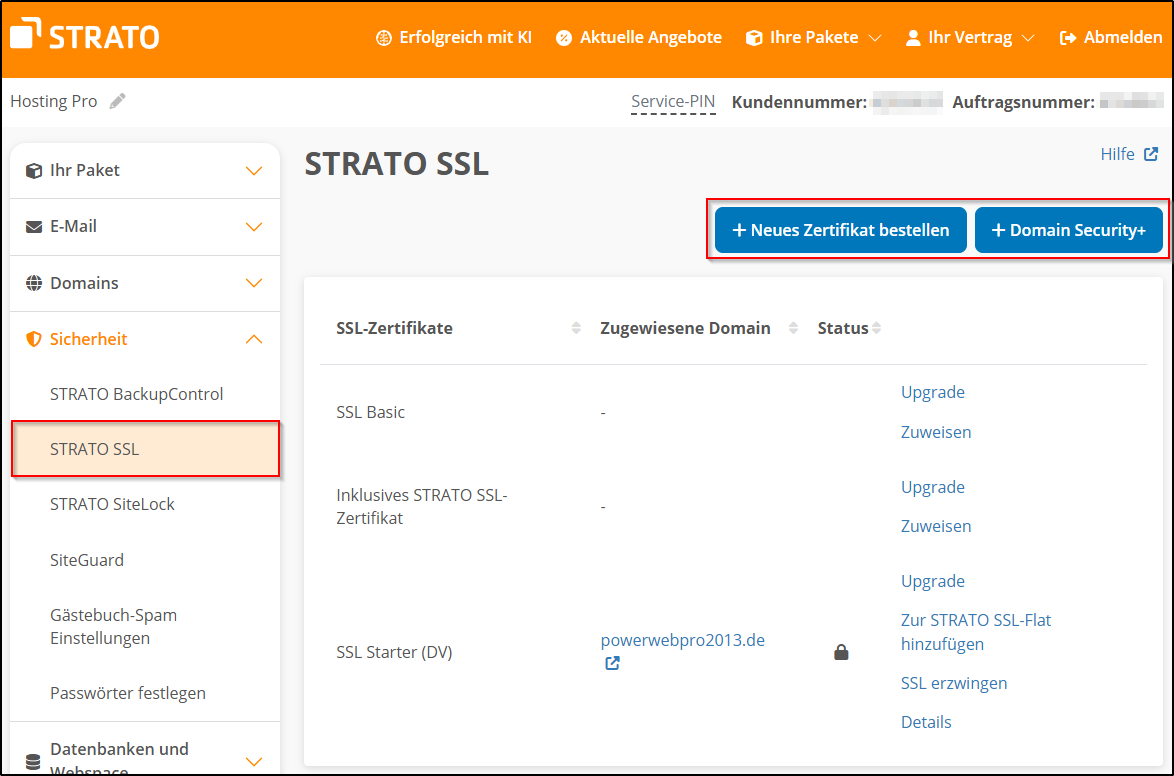
Task: Click the Abmelden logout arrow icon
Action: (1068, 38)
